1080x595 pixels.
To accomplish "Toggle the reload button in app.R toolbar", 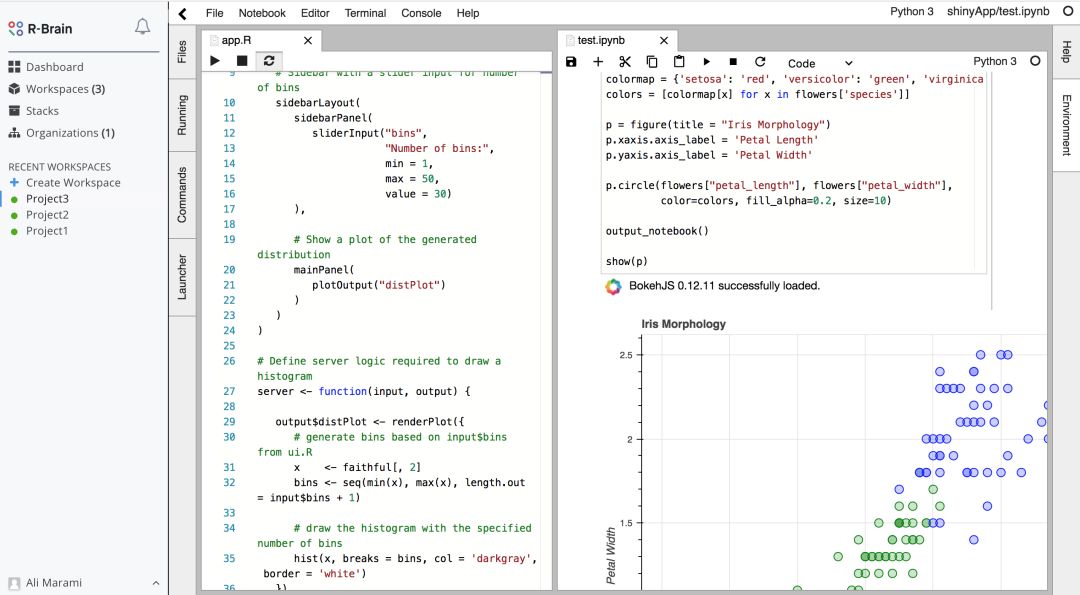I will point(269,61).
